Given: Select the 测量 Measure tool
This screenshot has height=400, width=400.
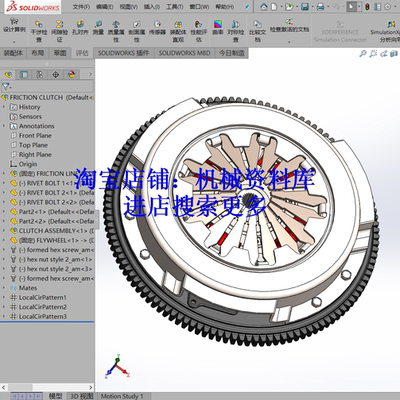Looking at the screenshot, I should click(x=98, y=28).
